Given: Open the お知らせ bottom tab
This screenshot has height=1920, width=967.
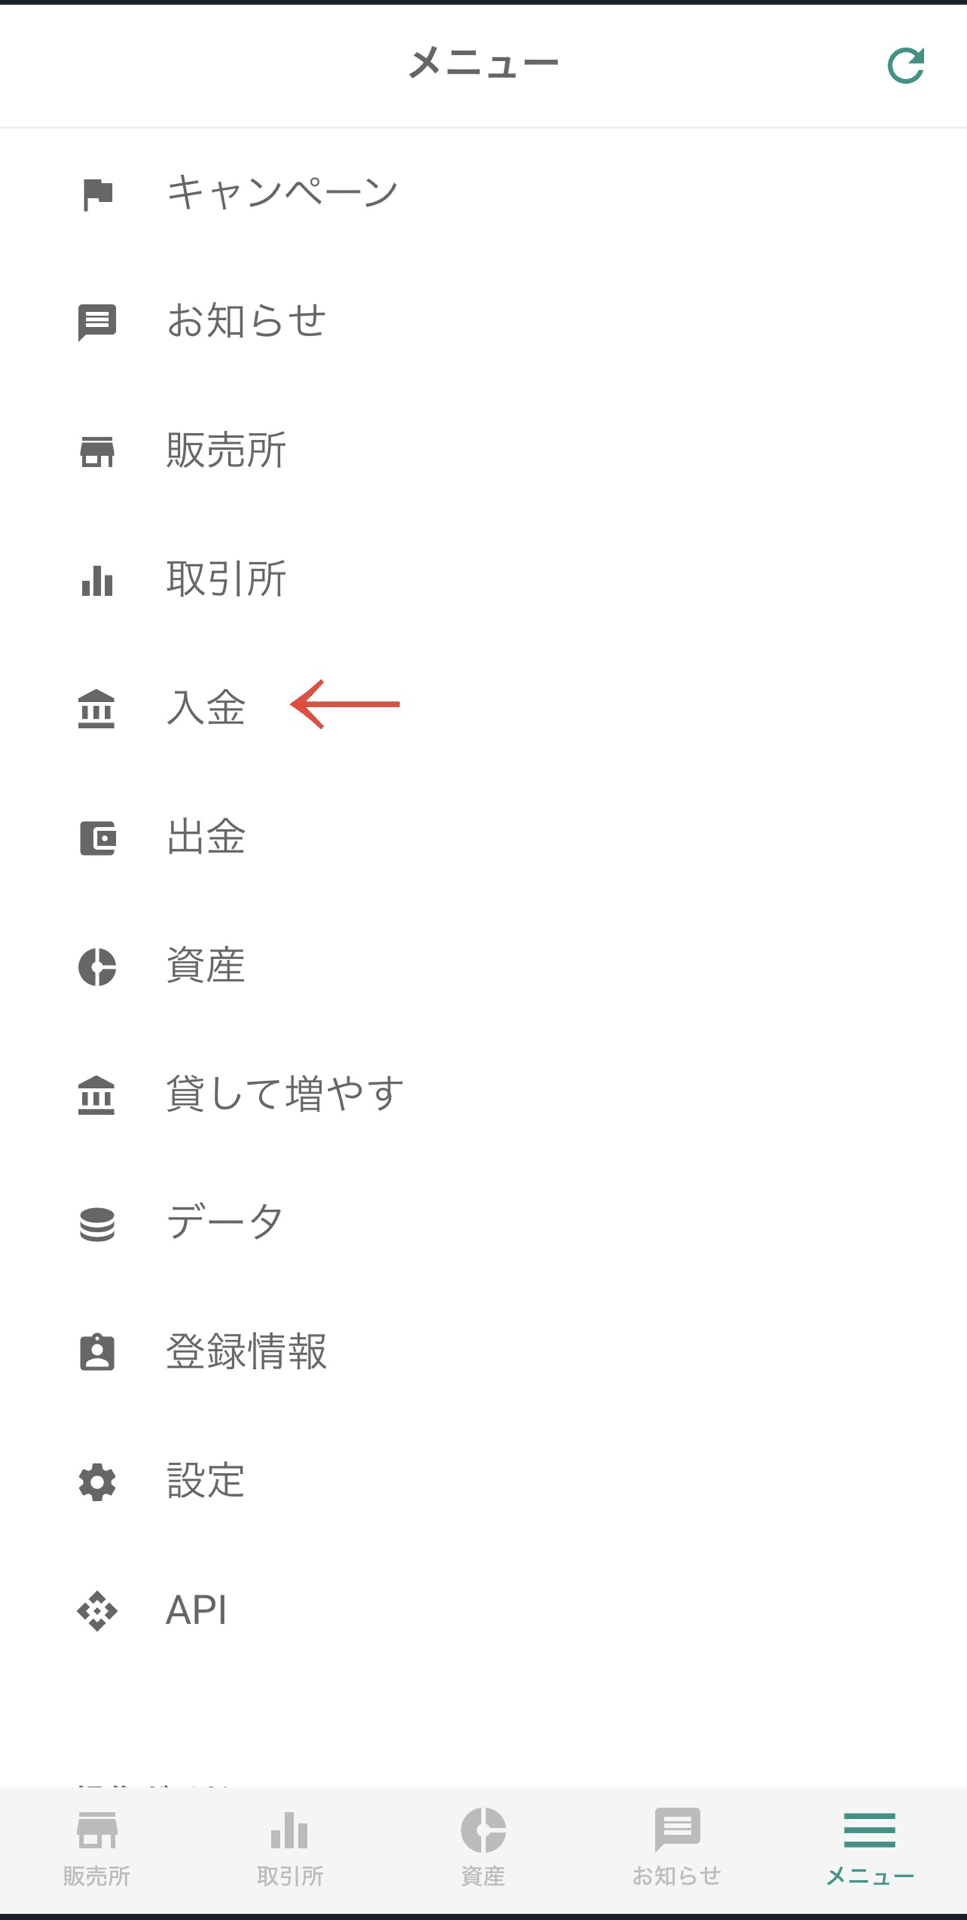Looking at the screenshot, I should [x=676, y=1849].
